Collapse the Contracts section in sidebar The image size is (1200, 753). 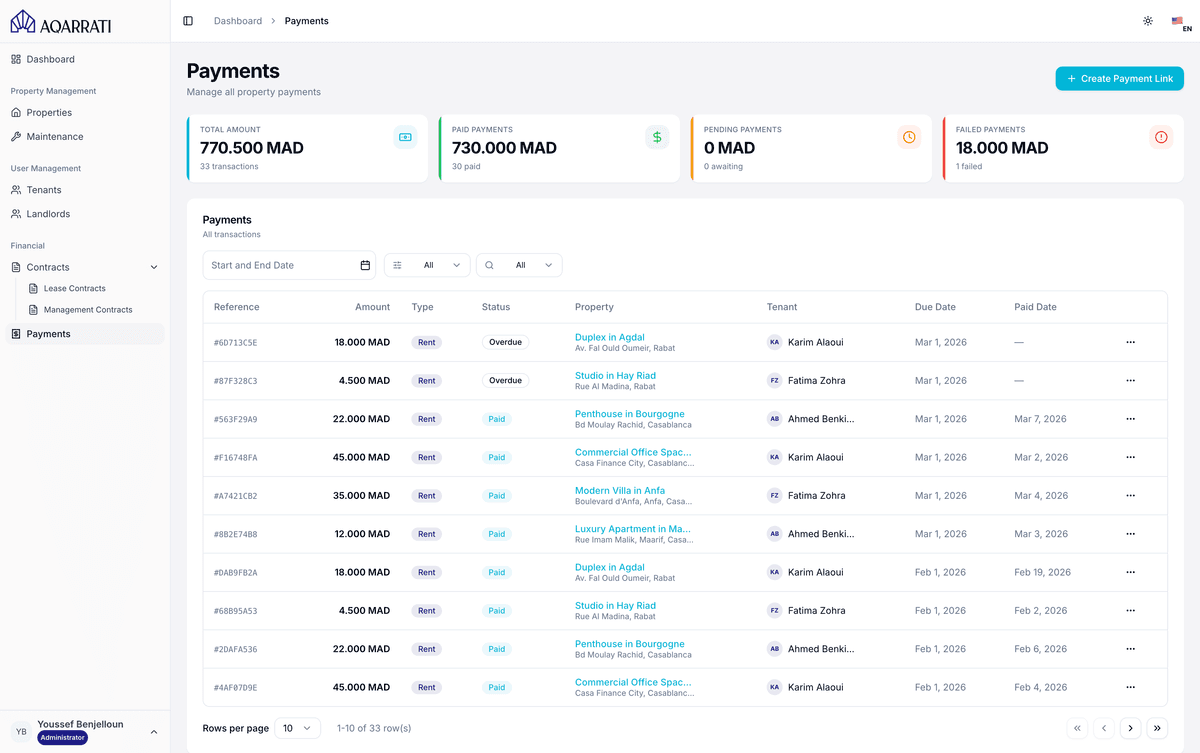coord(153,267)
